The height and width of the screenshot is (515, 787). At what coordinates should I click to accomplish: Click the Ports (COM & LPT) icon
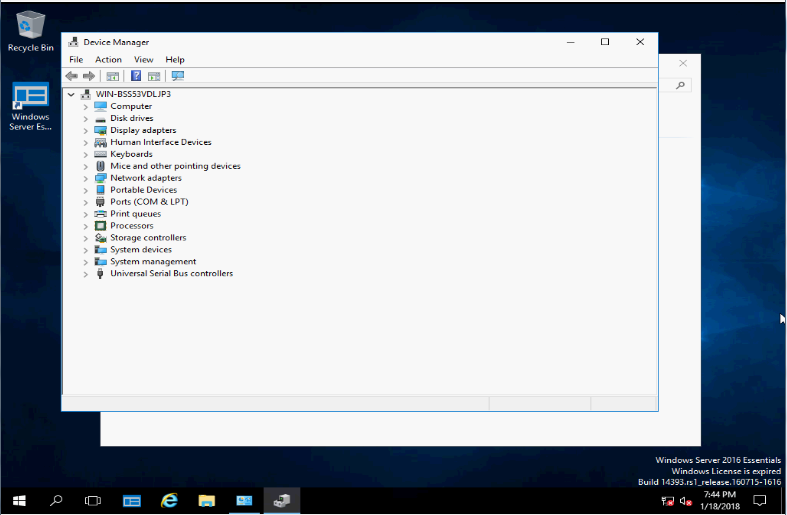(100, 202)
